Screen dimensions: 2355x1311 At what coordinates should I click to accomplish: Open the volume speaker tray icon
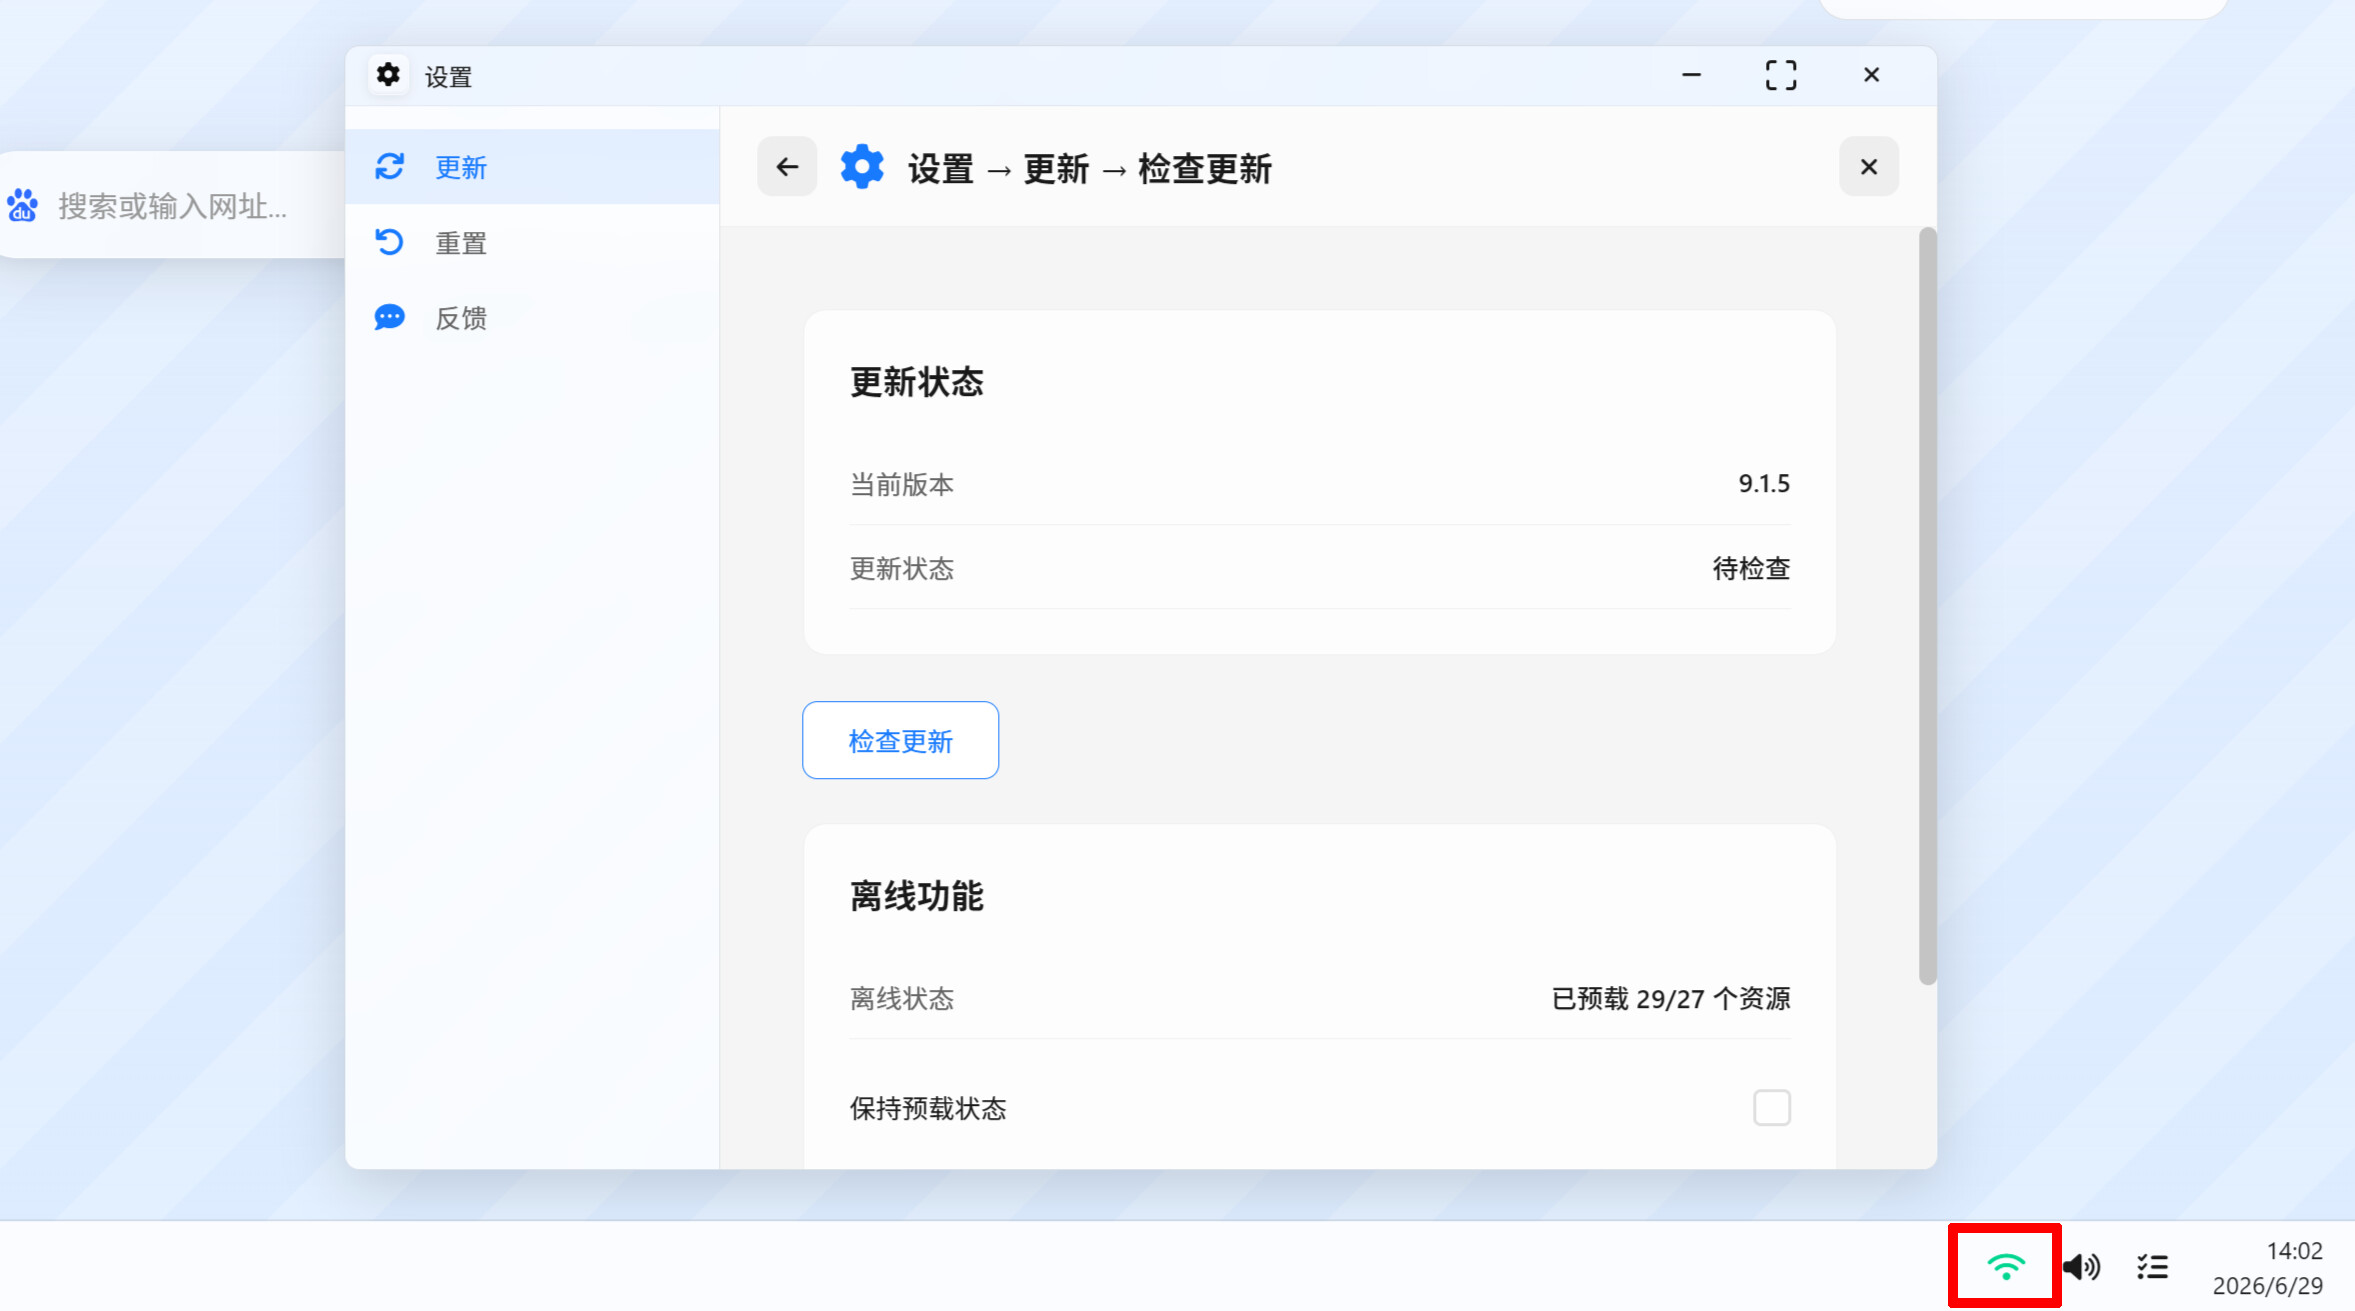tap(2081, 1267)
